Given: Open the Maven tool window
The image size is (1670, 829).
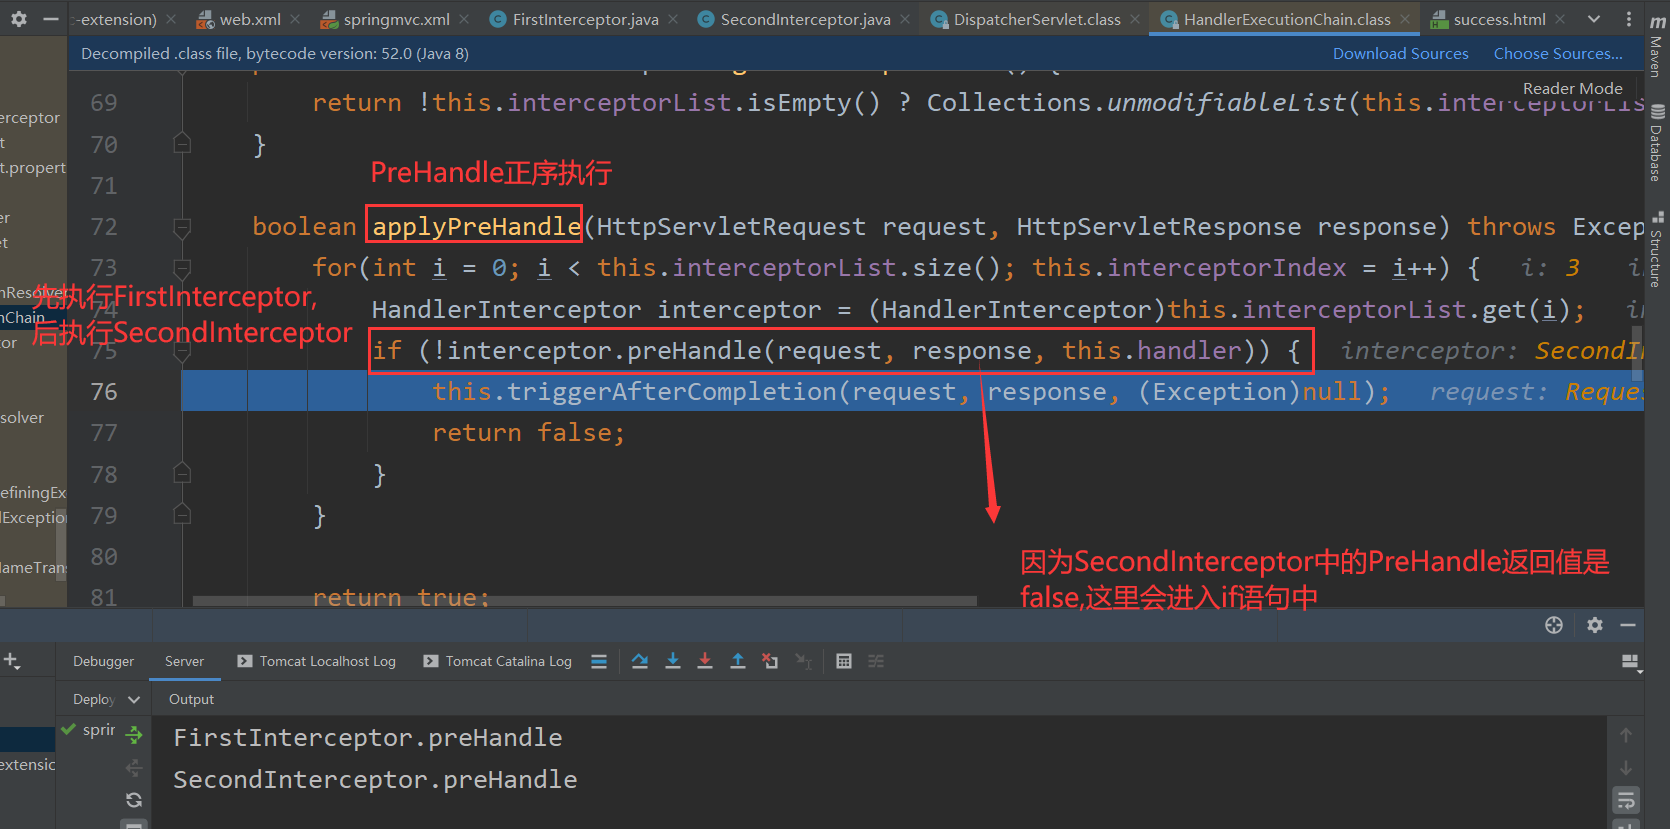Looking at the screenshot, I should [x=1657, y=44].
